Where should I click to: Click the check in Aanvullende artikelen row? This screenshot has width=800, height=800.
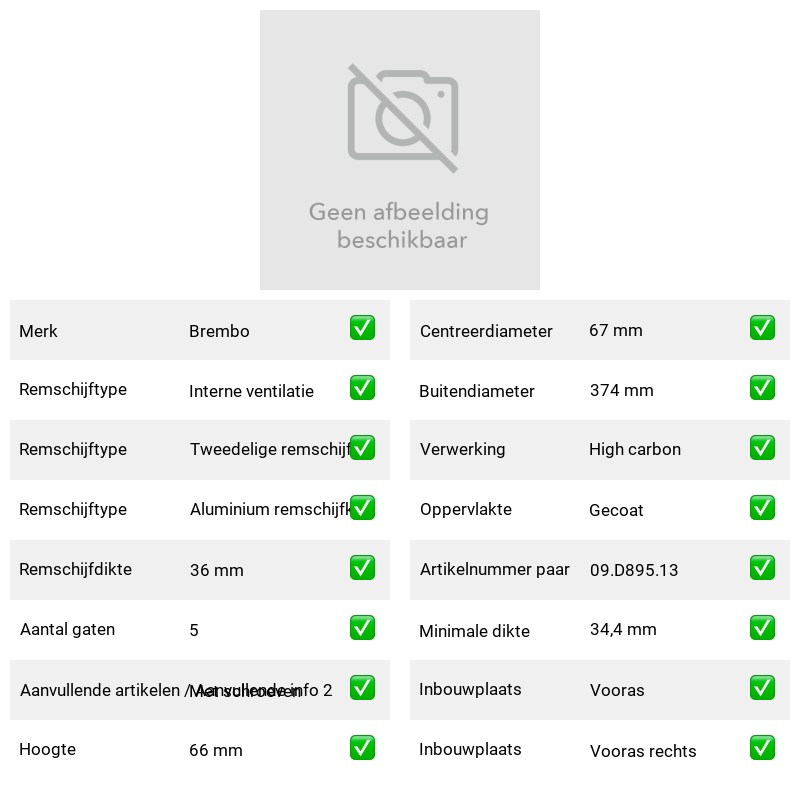362,688
